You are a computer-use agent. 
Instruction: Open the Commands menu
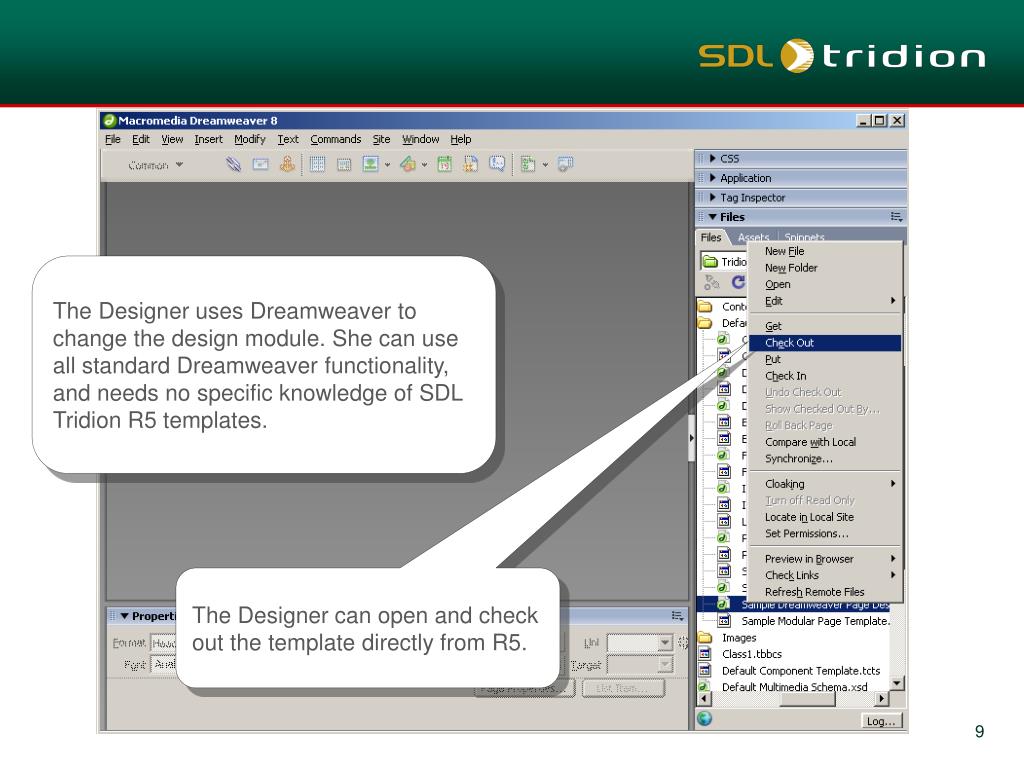pyautogui.click(x=336, y=139)
